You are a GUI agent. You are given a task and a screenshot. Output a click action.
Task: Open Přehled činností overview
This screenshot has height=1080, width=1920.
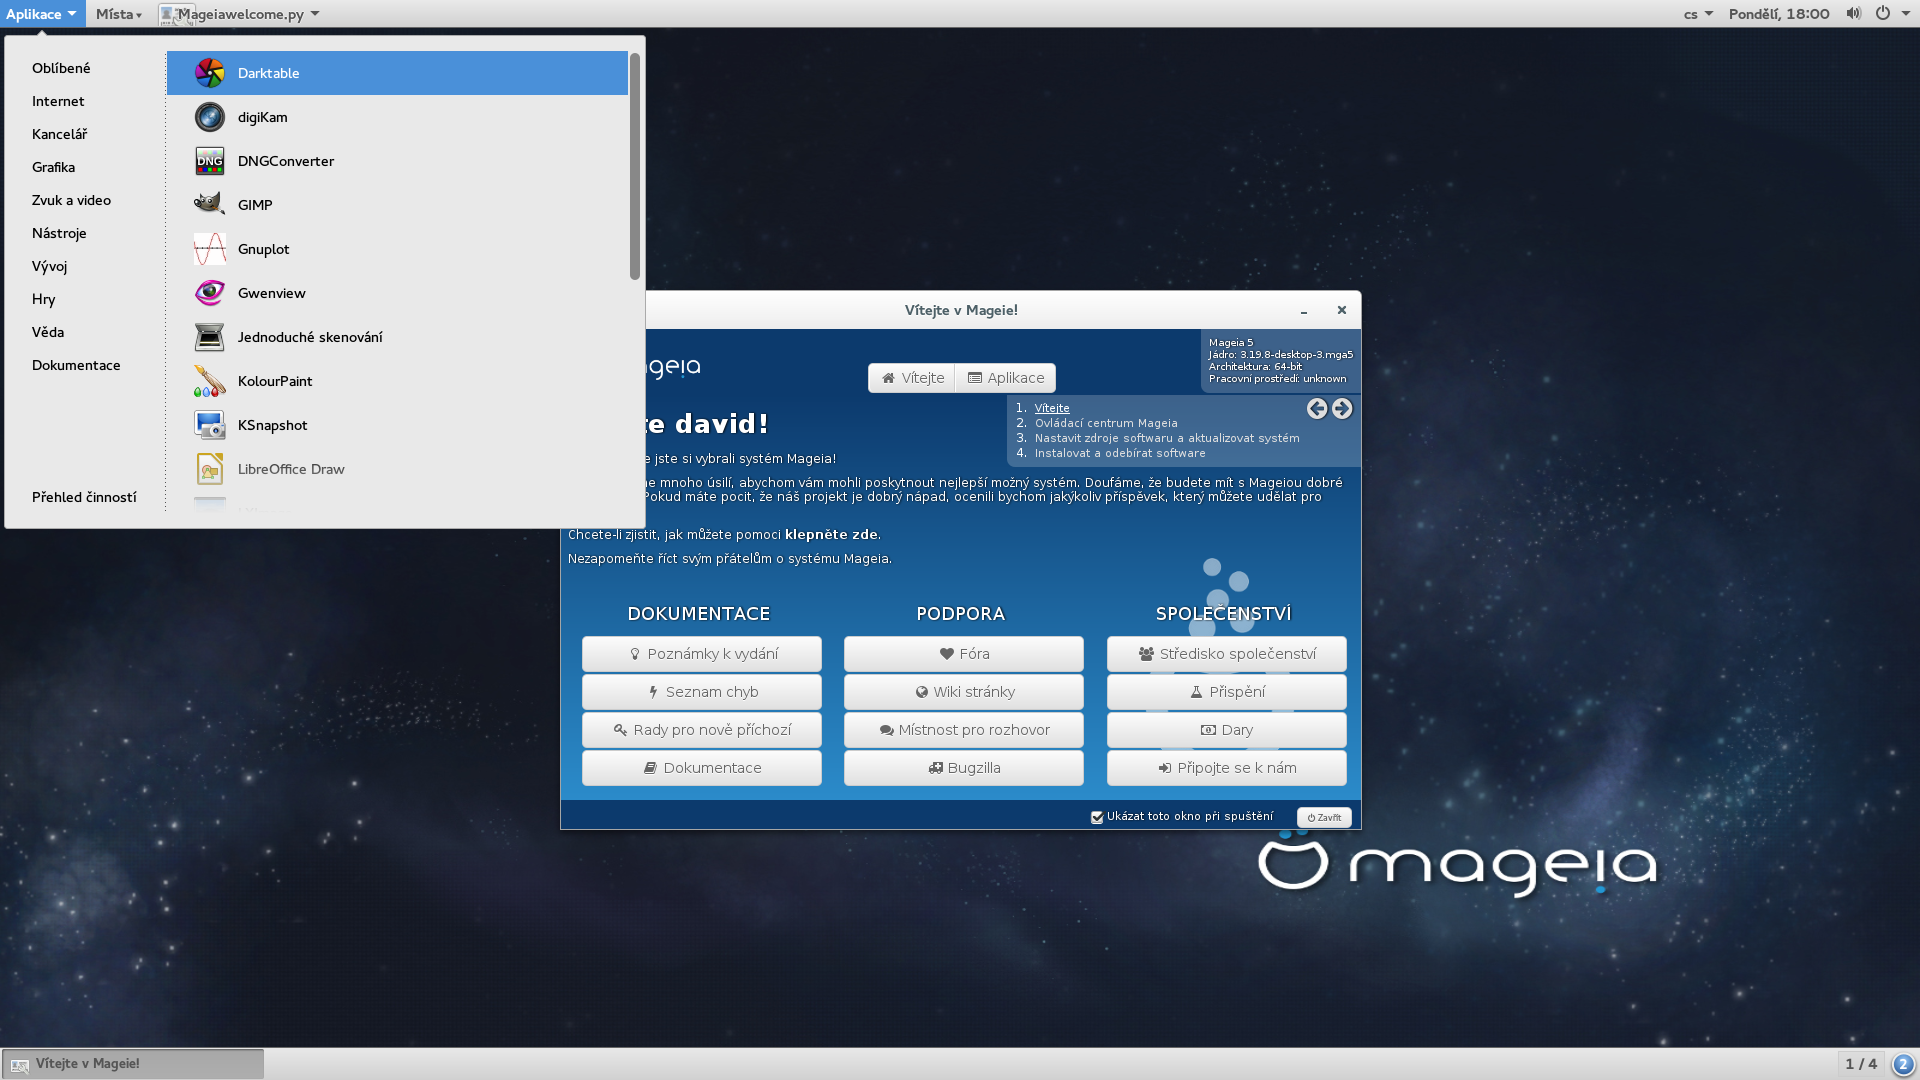click(x=84, y=497)
